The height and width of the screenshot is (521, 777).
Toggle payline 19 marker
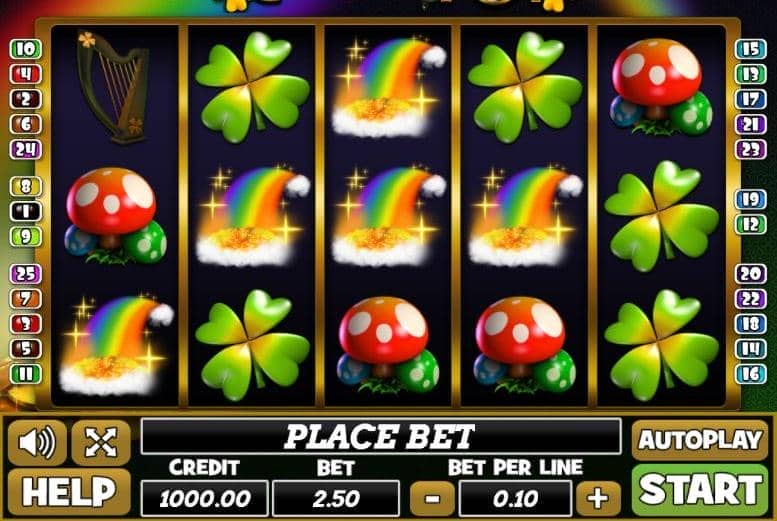point(751,199)
